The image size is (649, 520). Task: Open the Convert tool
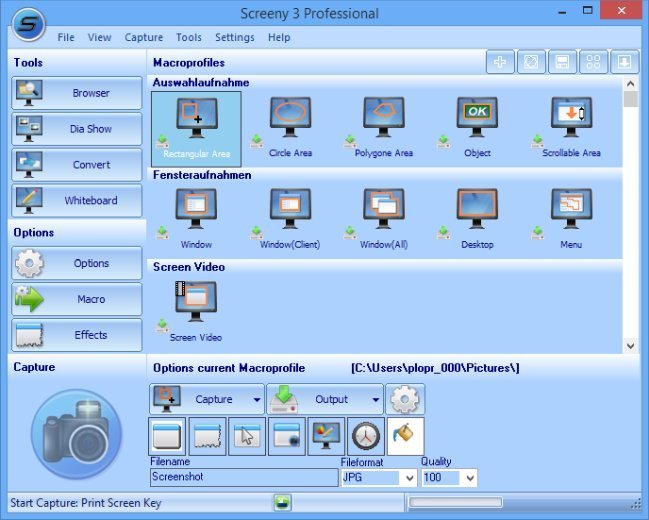[x=77, y=164]
